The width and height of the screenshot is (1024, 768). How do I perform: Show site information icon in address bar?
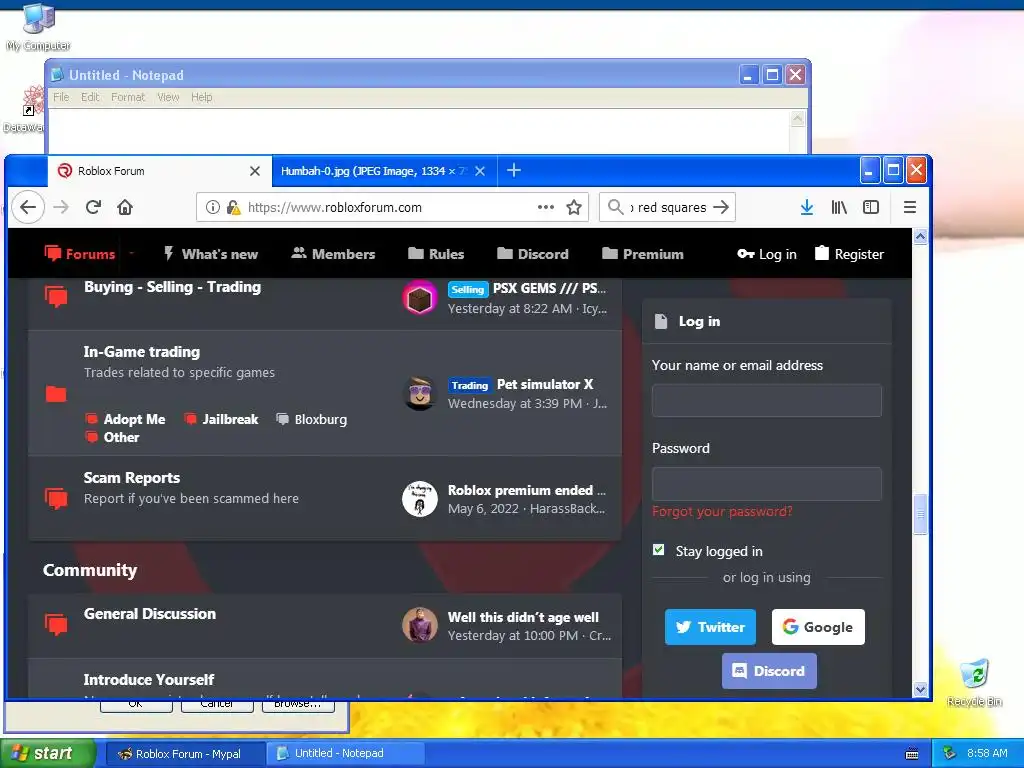point(213,208)
